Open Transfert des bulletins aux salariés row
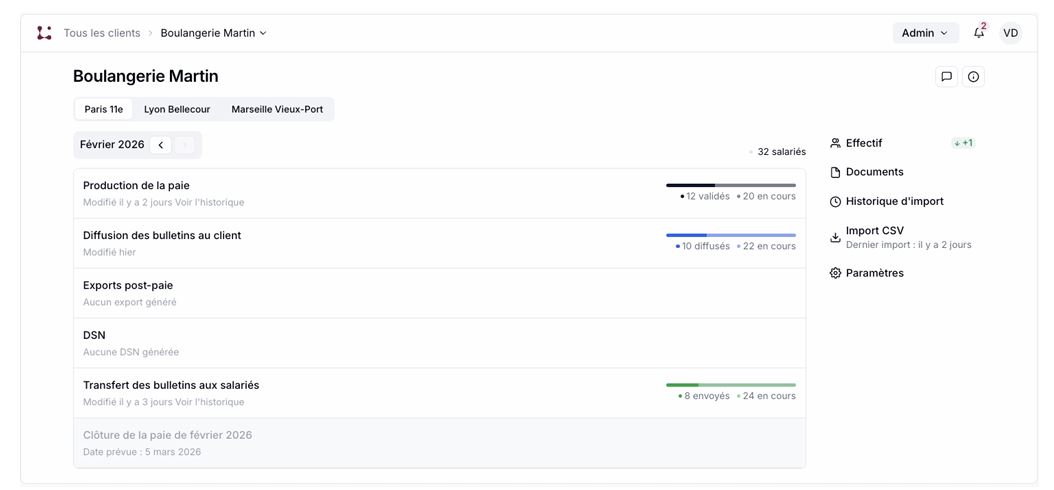This screenshot has width=1054, height=490. click(440, 393)
